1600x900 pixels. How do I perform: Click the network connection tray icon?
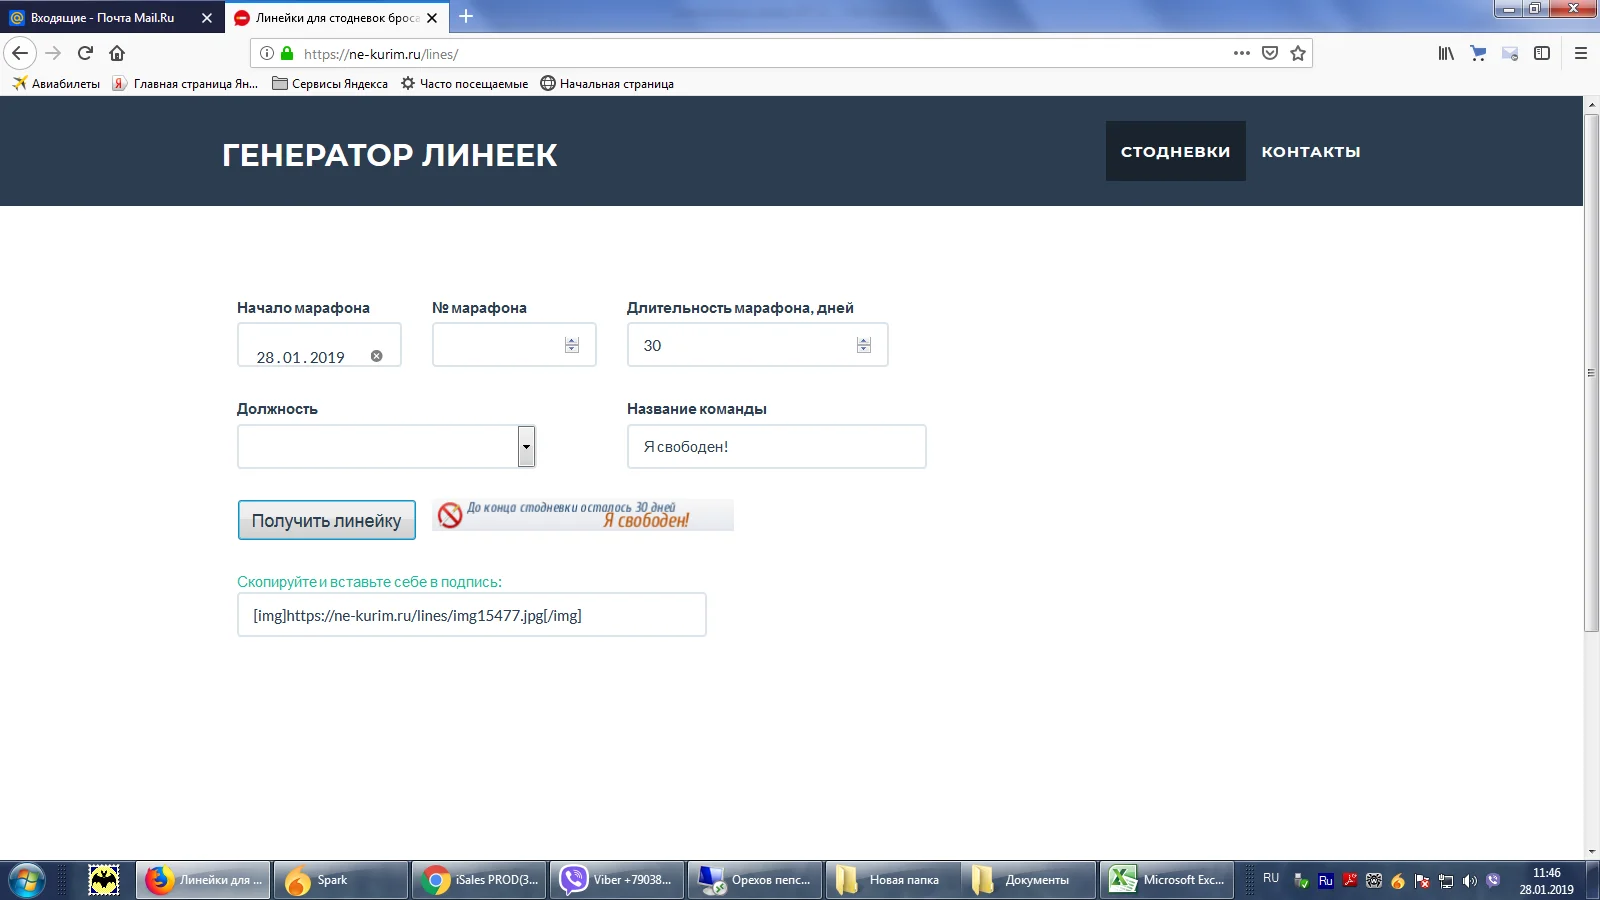(x=1446, y=881)
